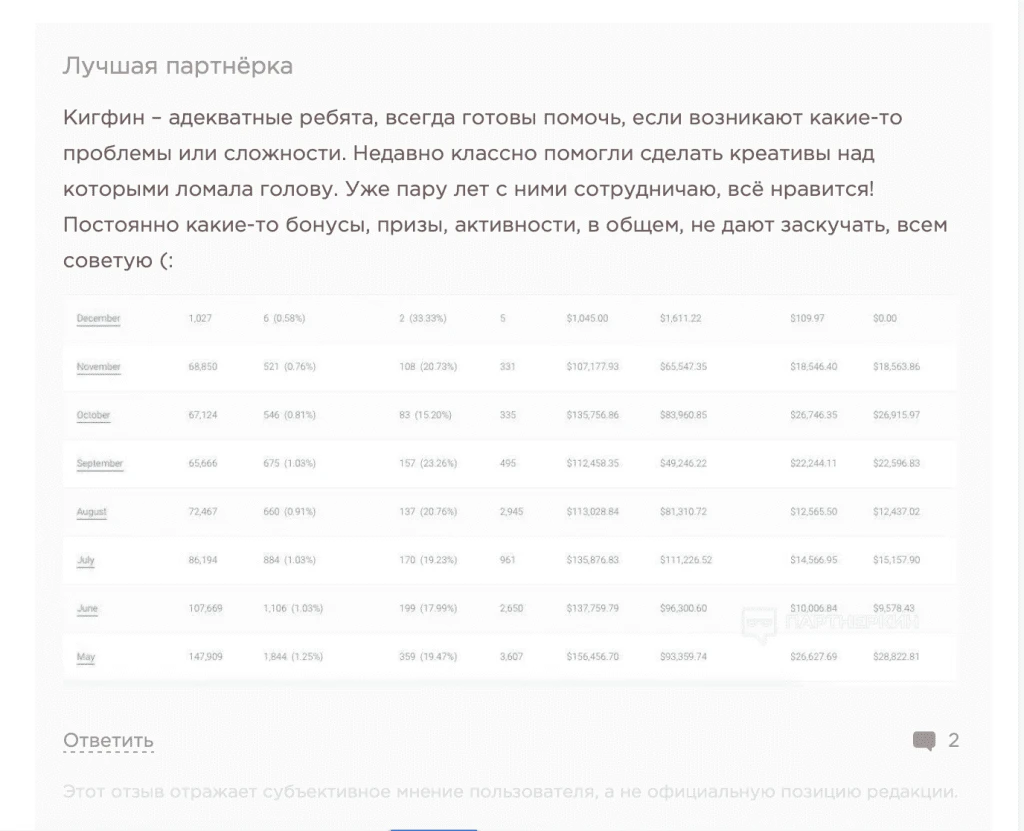Viewport: 1024px width, 831px height.
Task: Click the $96,300.60 amount
Action: pos(683,608)
